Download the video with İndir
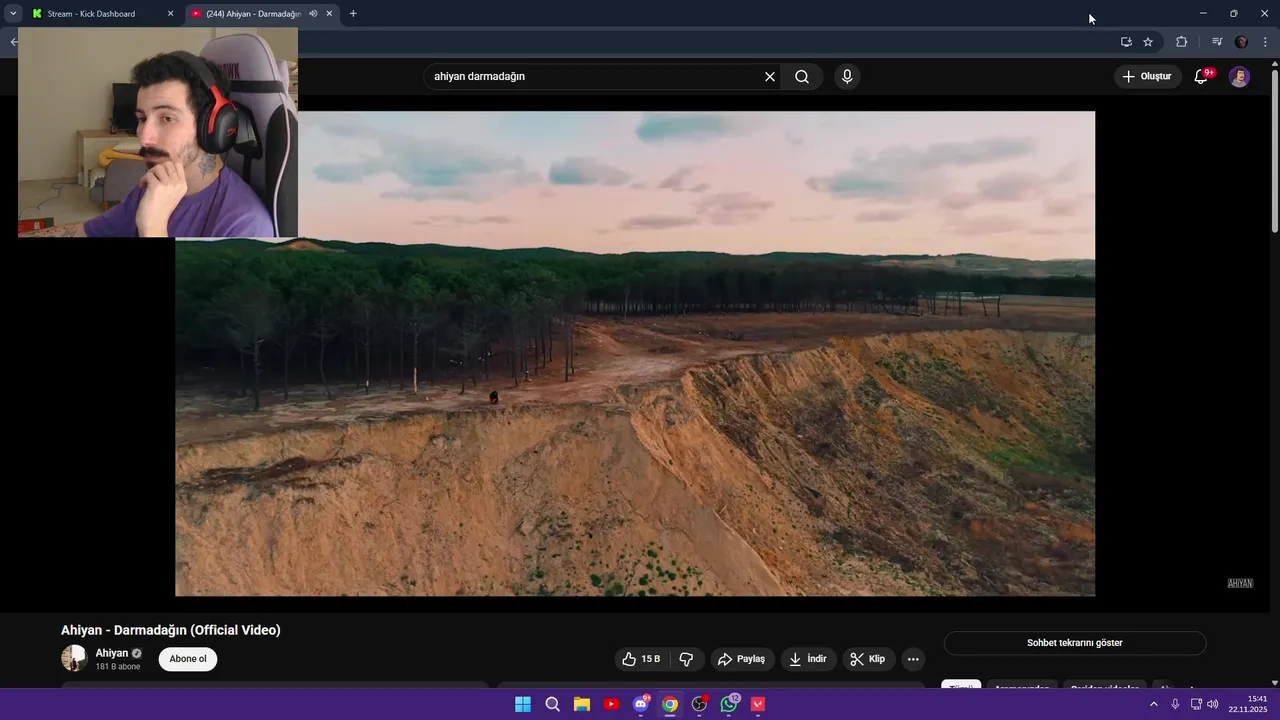Image resolution: width=1280 pixels, height=720 pixels. pos(808,659)
